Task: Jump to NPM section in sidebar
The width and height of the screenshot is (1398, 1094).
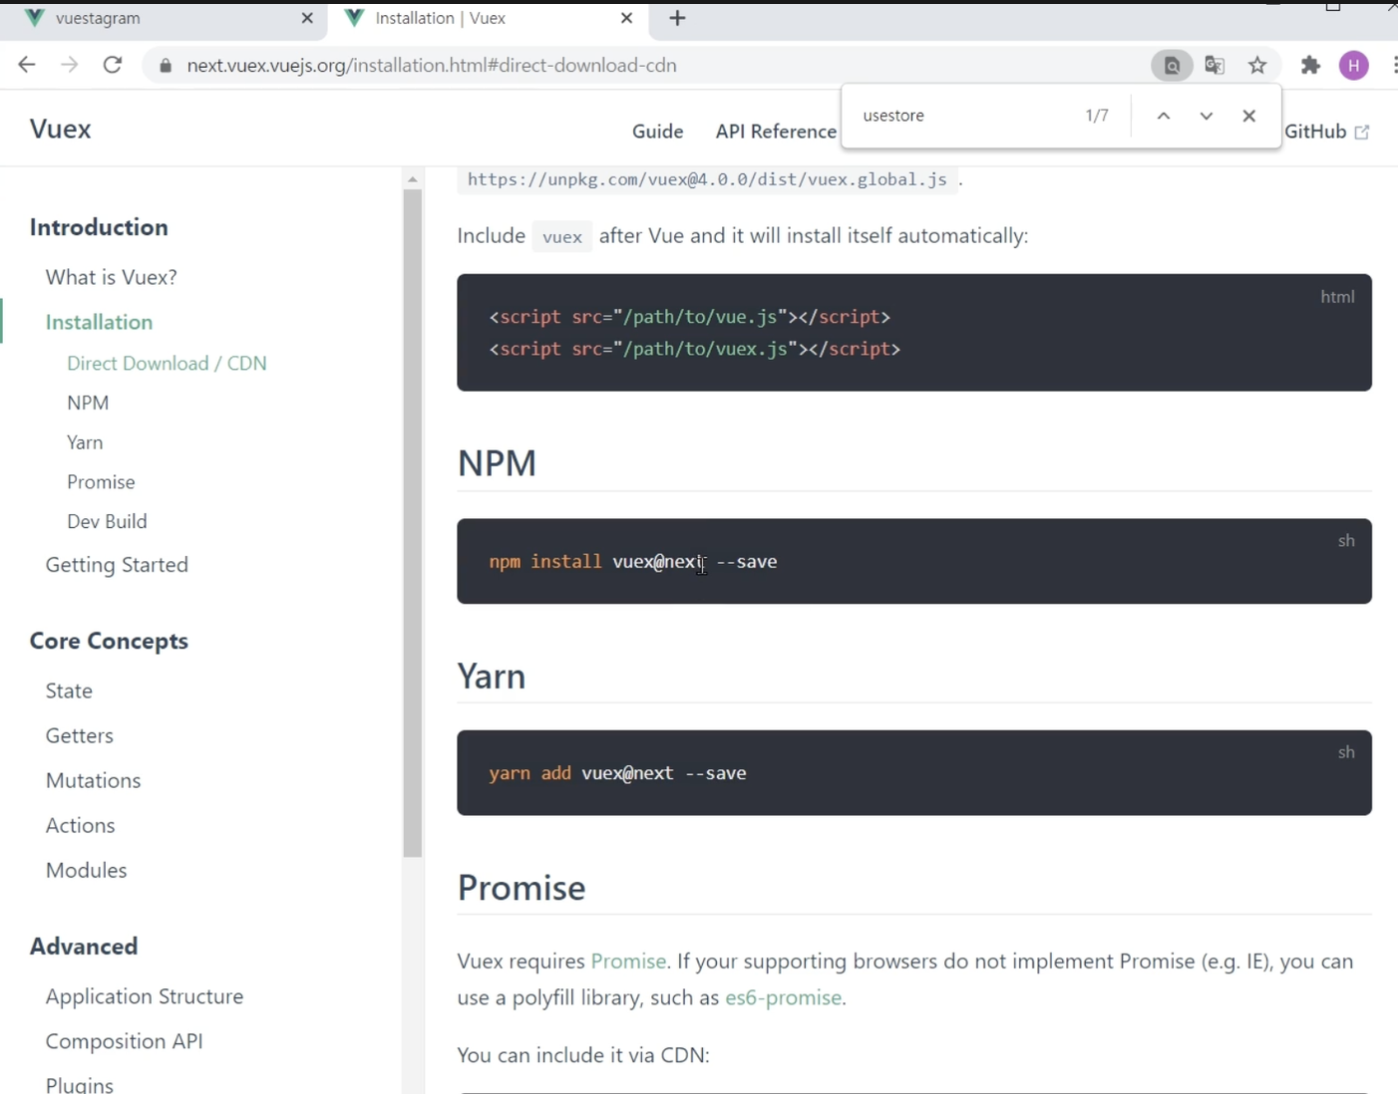Action: point(88,403)
